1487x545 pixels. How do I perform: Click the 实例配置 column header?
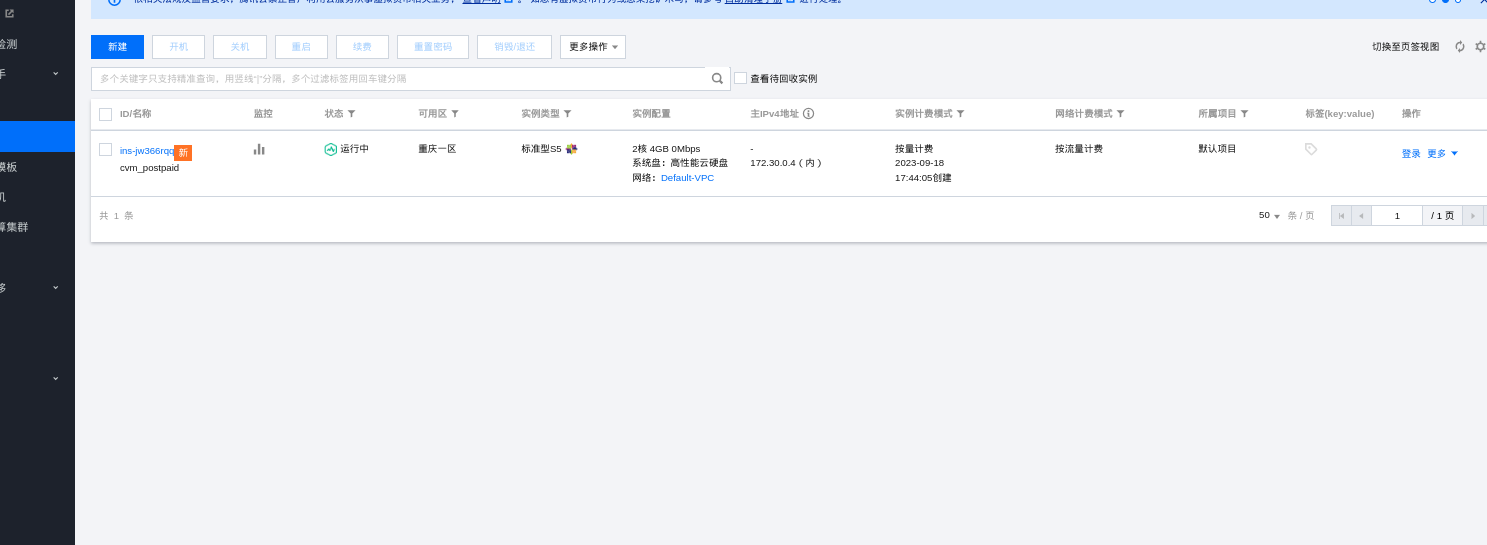651,114
